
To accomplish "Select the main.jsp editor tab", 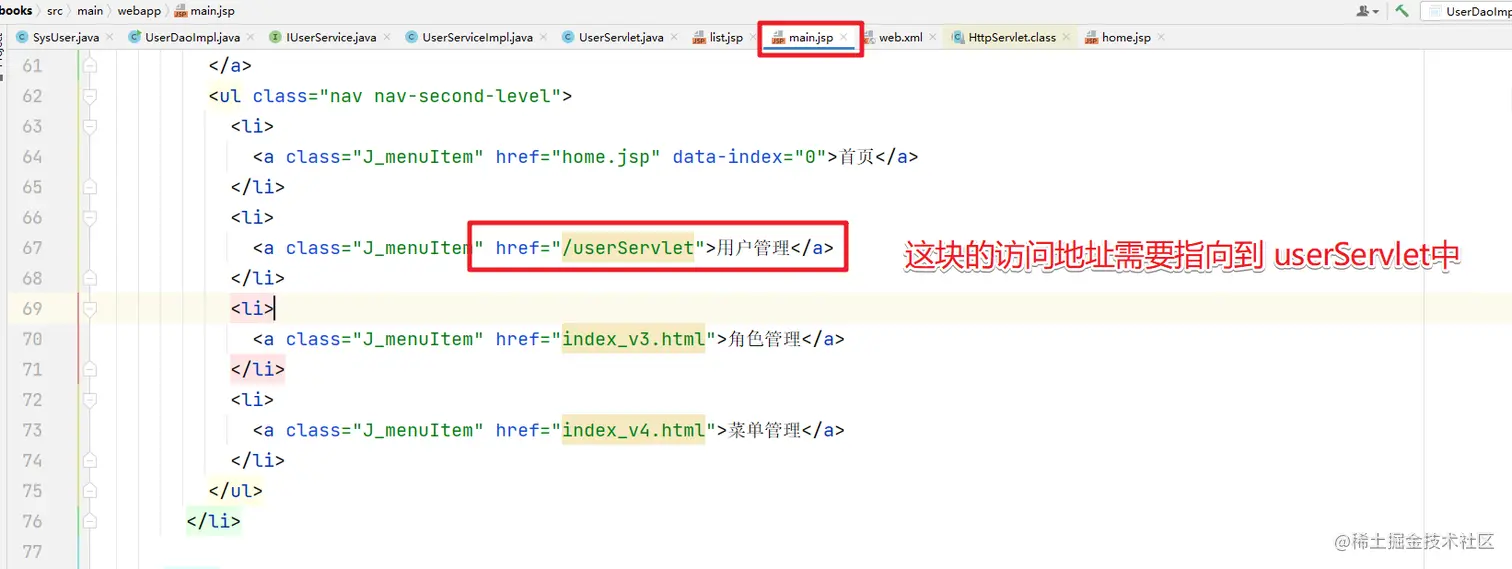I will [x=810, y=37].
